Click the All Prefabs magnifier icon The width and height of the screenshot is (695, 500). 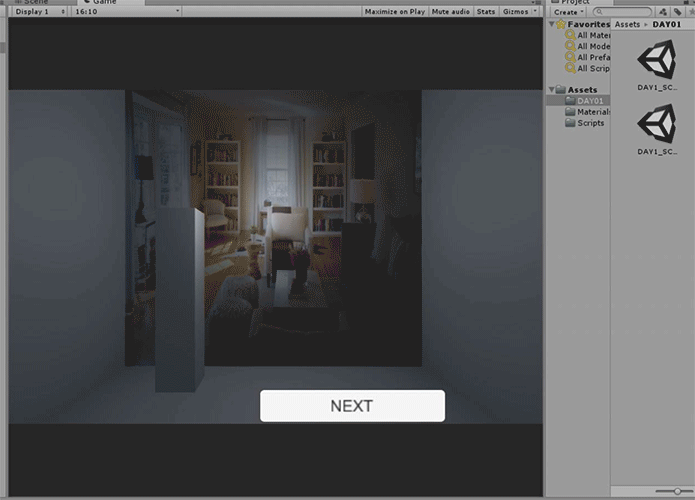pyautogui.click(x=570, y=57)
